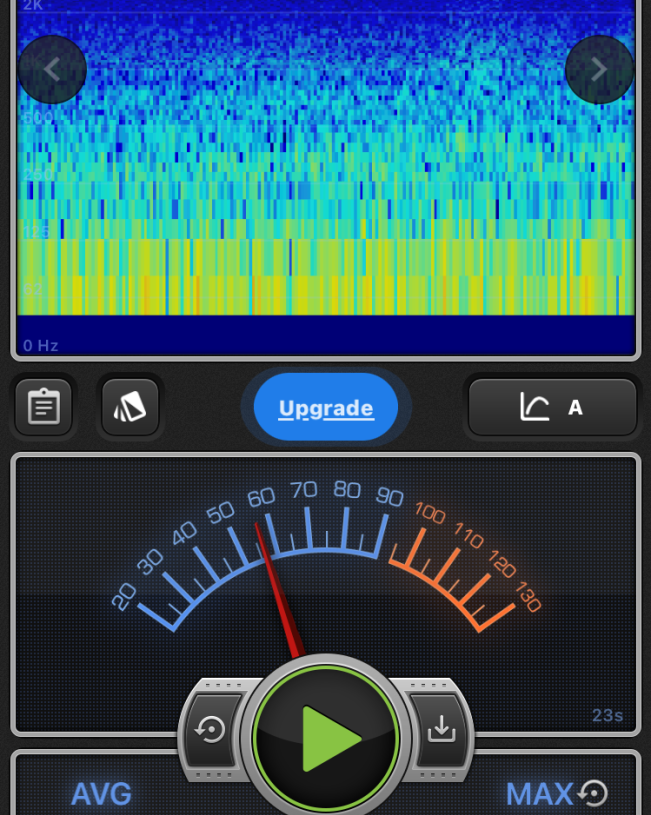Tap the 2K frequency axis label

click(x=33, y=6)
